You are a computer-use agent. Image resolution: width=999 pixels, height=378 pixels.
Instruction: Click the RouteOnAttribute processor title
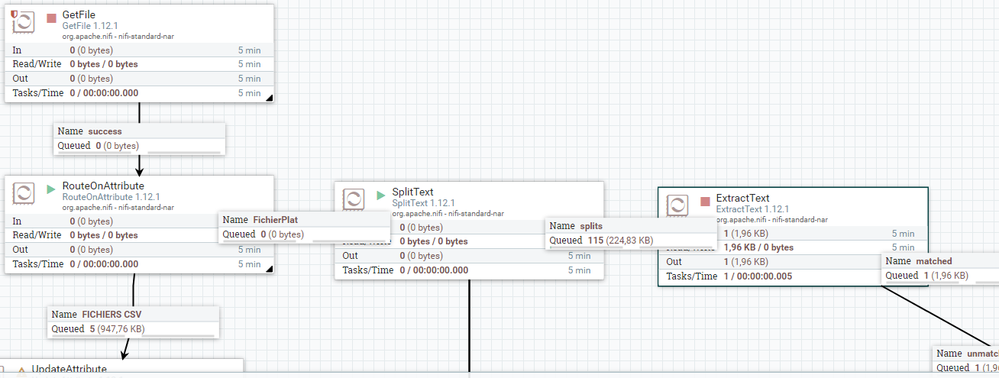click(x=103, y=185)
